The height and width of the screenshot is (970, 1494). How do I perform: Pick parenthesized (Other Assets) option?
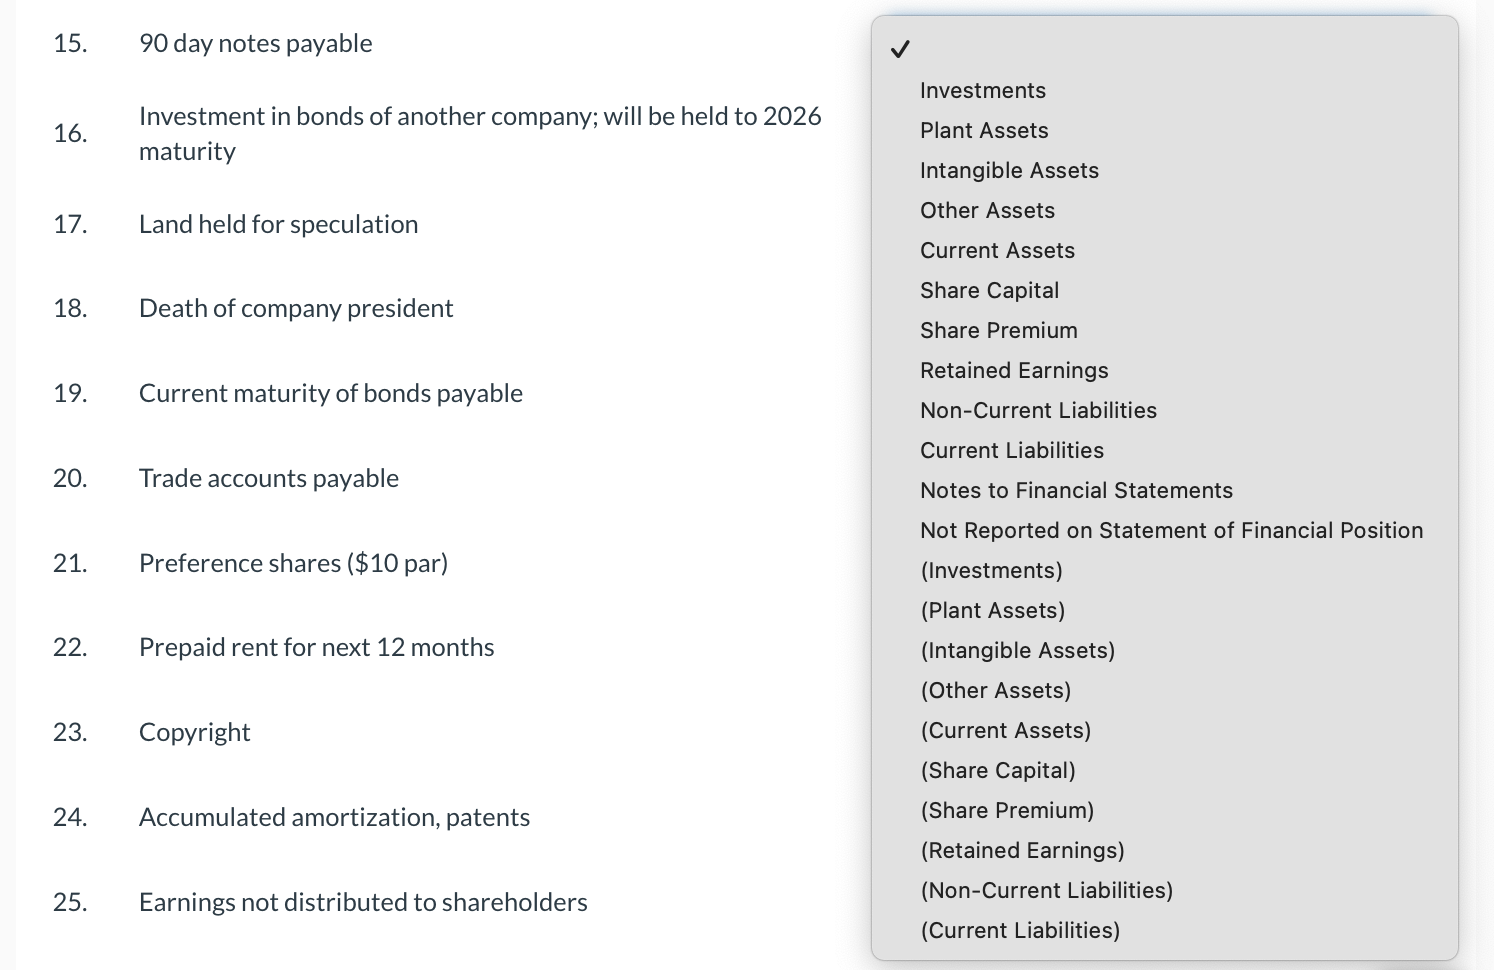pos(995,691)
